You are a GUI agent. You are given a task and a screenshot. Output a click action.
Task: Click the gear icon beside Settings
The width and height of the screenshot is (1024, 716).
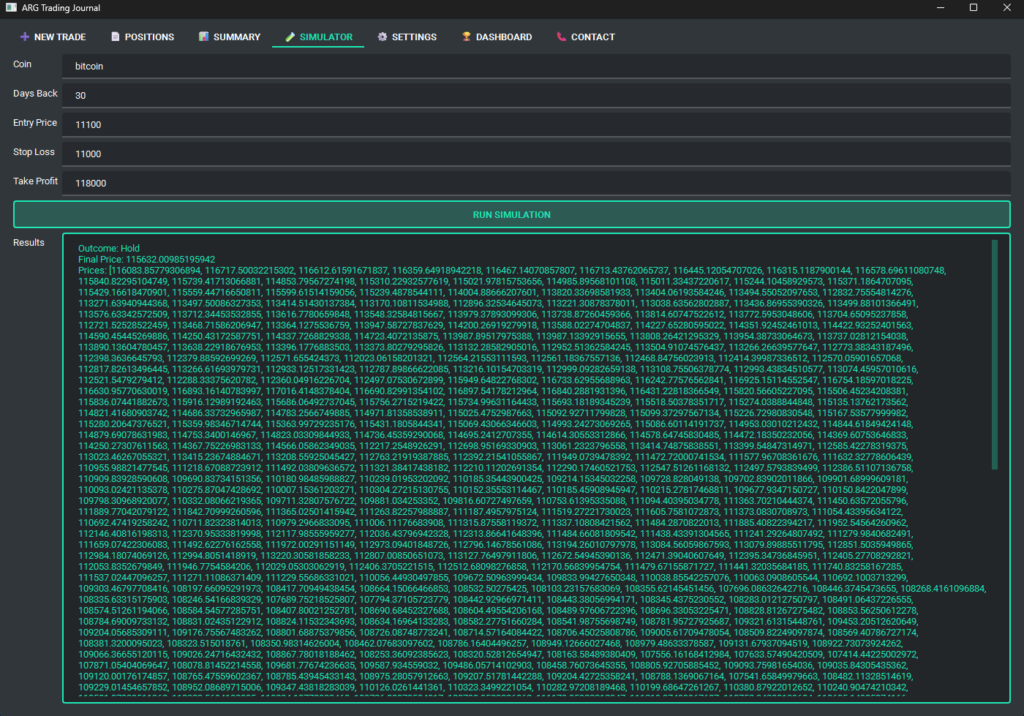pyautogui.click(x=382, y=37)
